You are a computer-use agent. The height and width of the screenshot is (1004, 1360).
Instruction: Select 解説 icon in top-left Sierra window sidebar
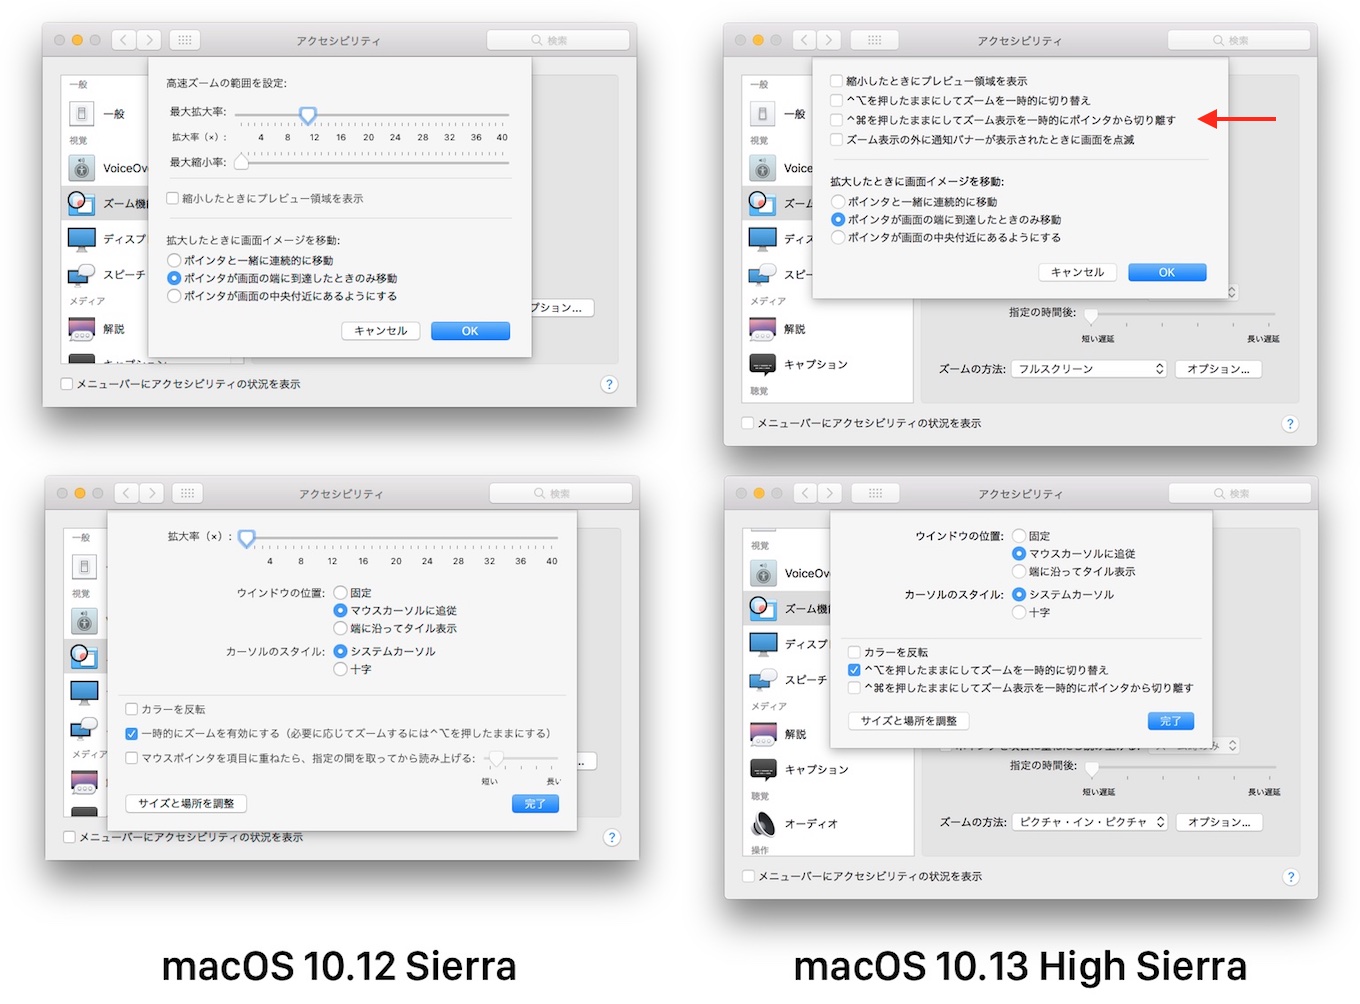tap(82, 328)
